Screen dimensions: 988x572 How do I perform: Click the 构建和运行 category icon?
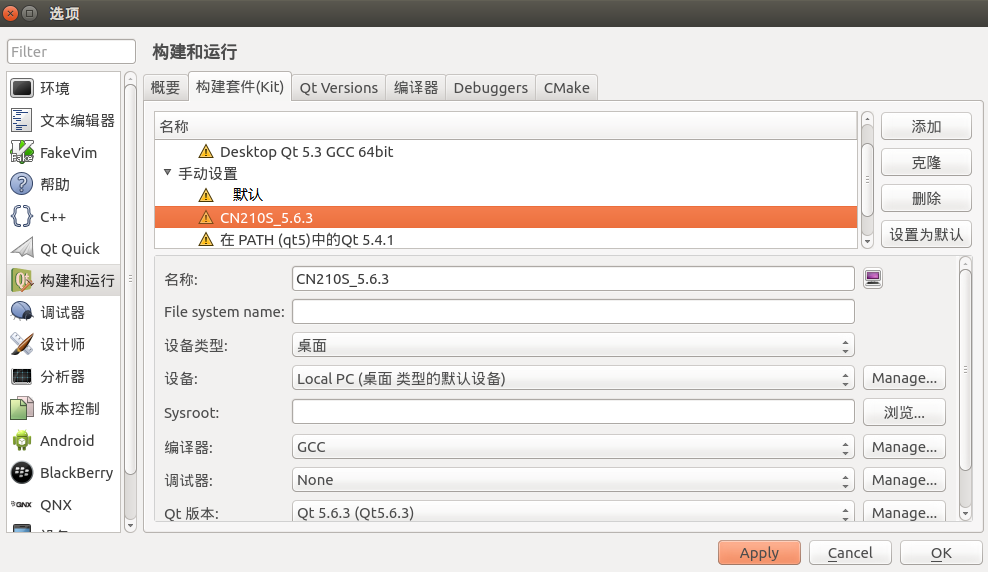(21, 280)
